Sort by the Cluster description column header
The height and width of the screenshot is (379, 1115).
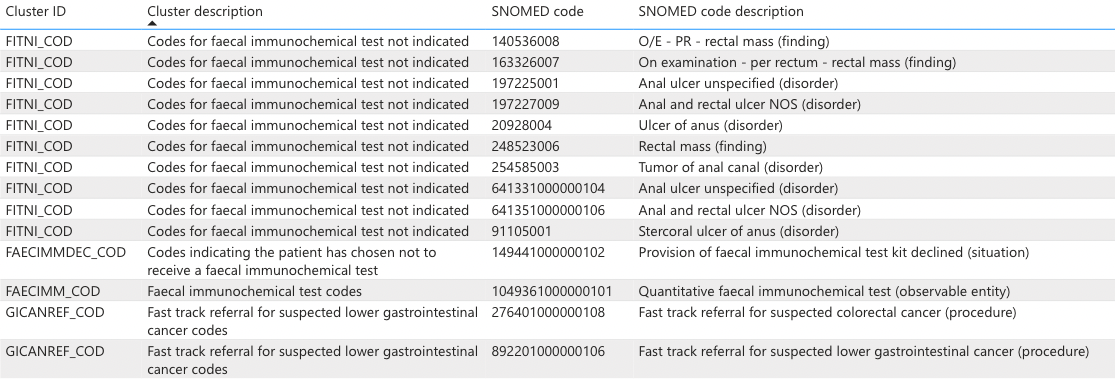click(205, 11)
